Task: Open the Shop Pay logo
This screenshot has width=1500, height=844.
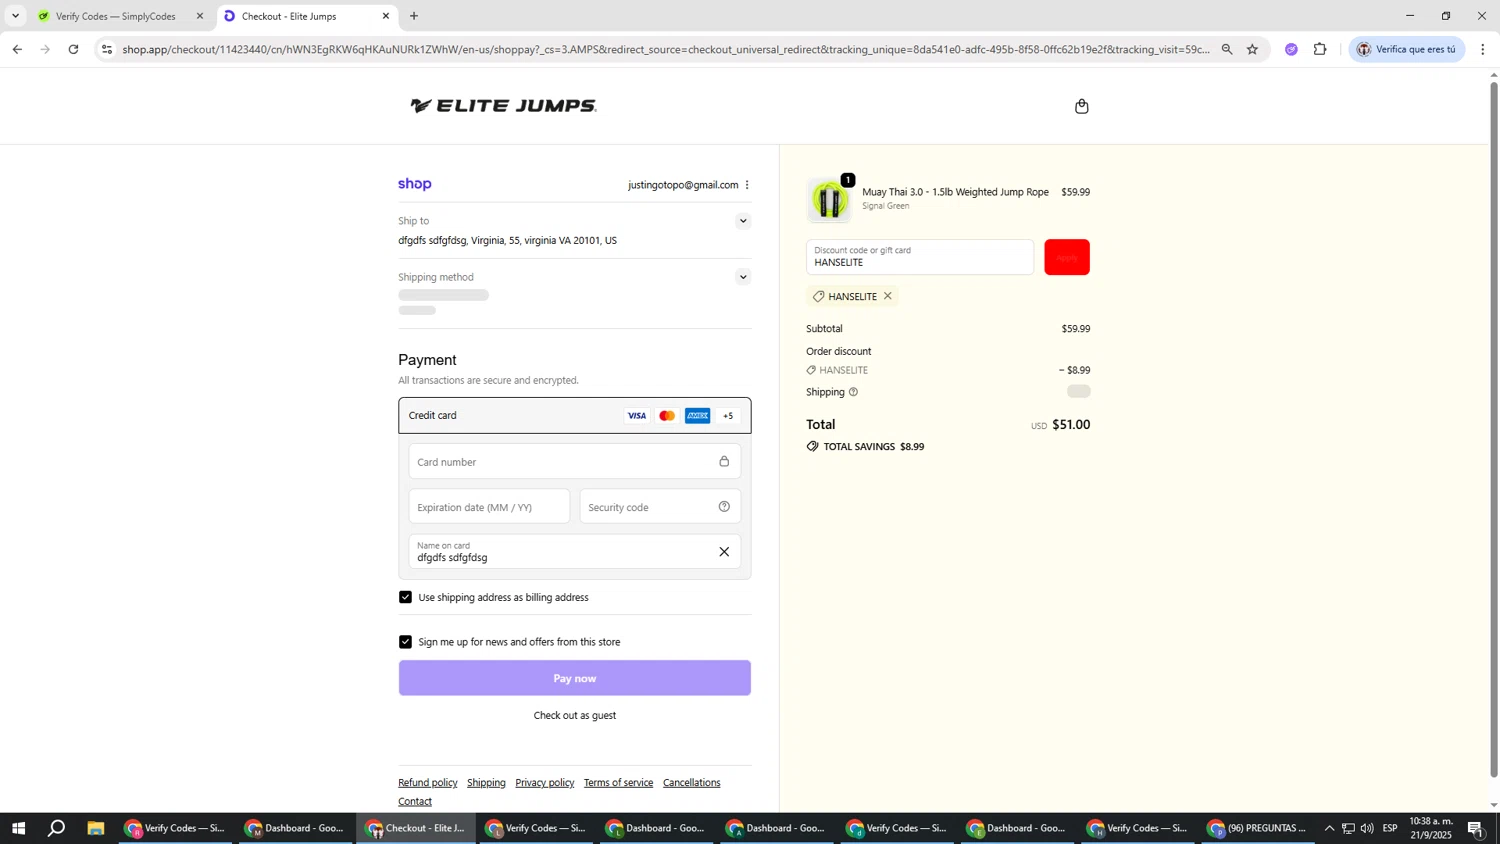Action: coord(415,184)
